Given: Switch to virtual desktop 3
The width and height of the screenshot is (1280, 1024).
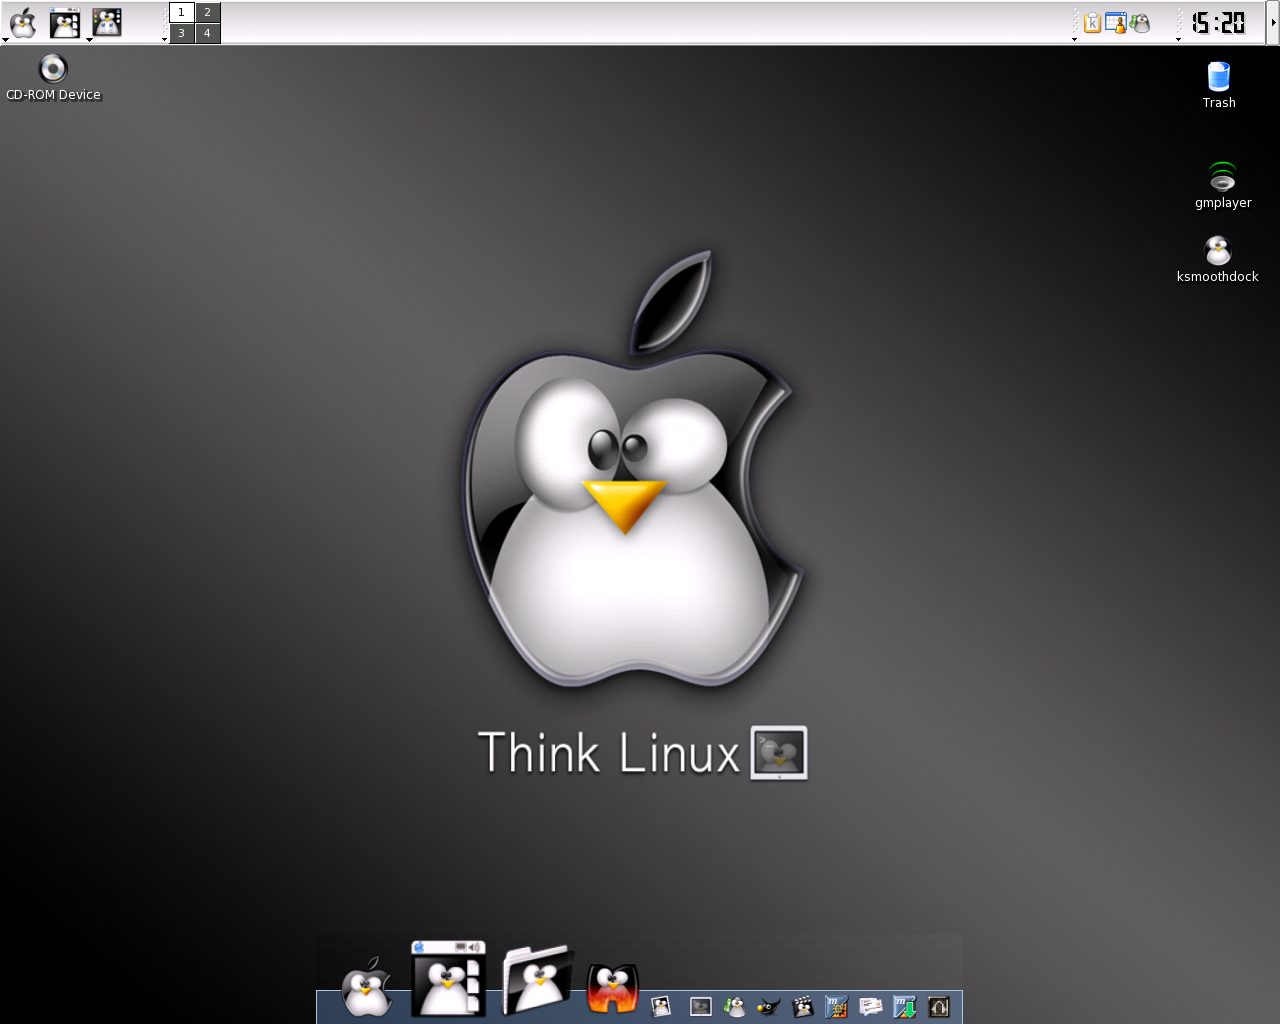Looking at the screenshot, I should point(181,33).
